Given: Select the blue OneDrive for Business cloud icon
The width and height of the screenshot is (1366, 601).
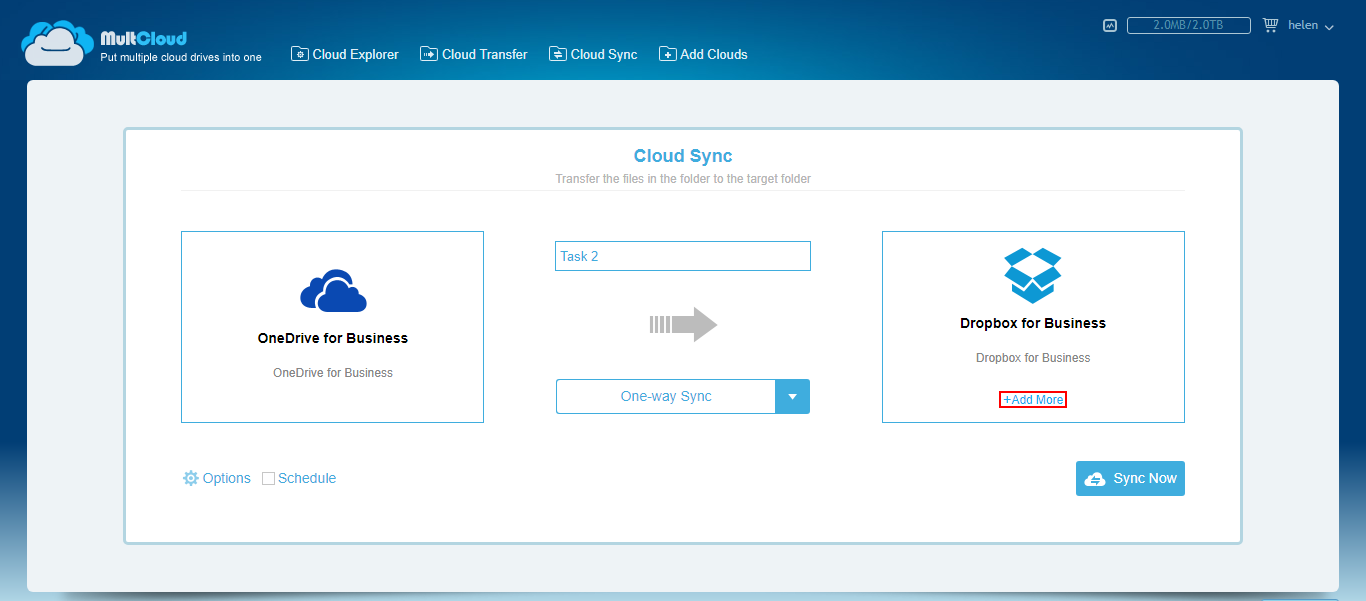Looking at the screenshot, I should [333, 291].
